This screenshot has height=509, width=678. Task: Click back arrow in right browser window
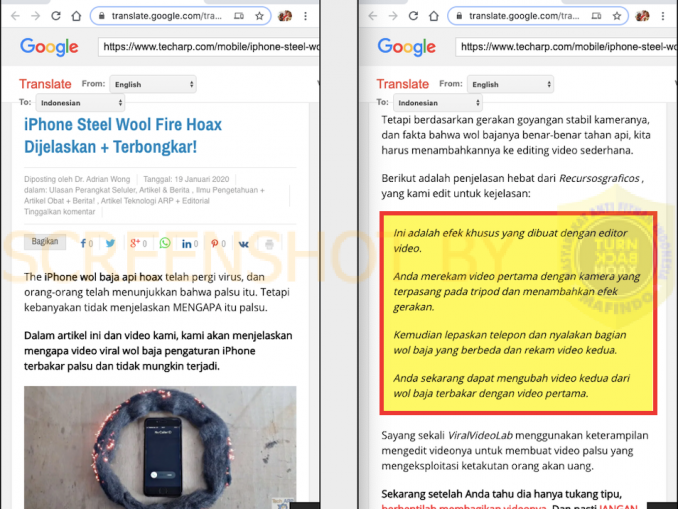click(x=373, y=16)
